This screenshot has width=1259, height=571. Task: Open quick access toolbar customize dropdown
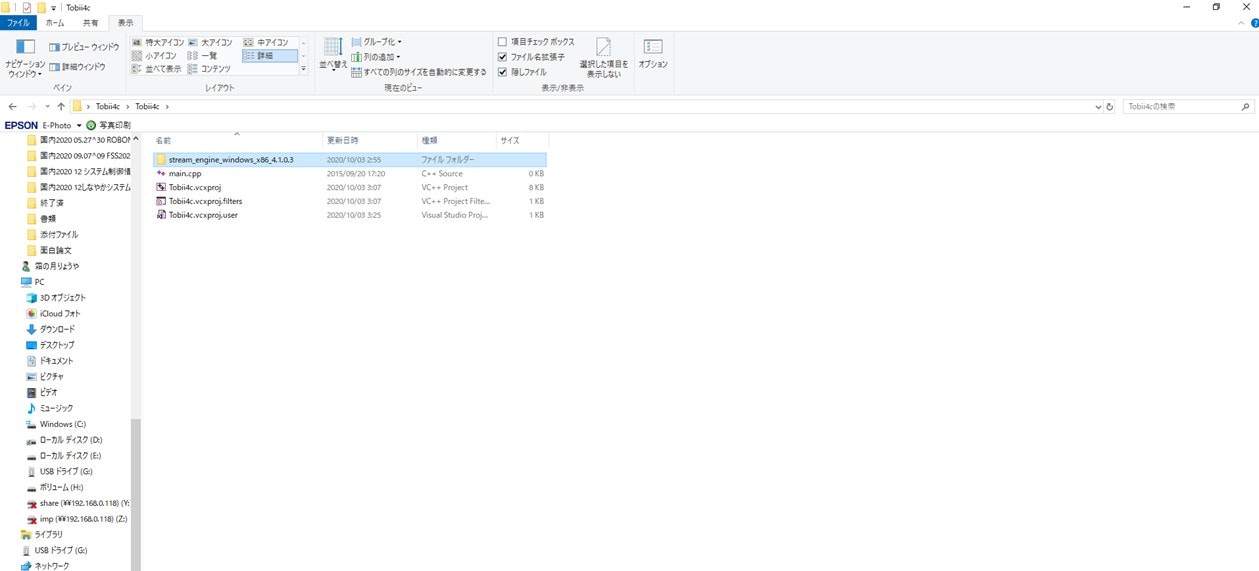54,7
